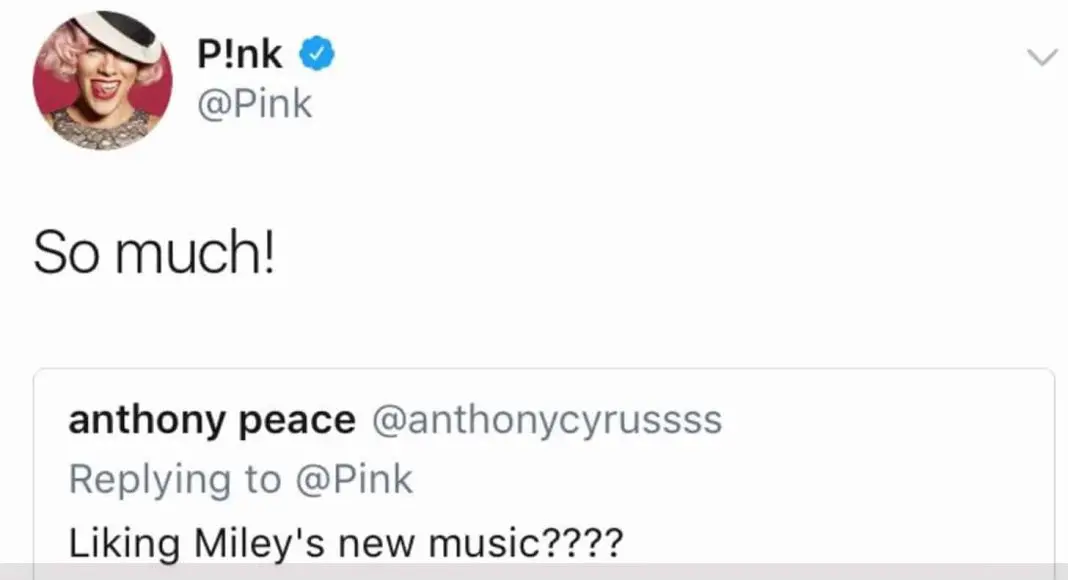Open the @Pink handle below name
1068x580 pixels.
click(256, 103)
